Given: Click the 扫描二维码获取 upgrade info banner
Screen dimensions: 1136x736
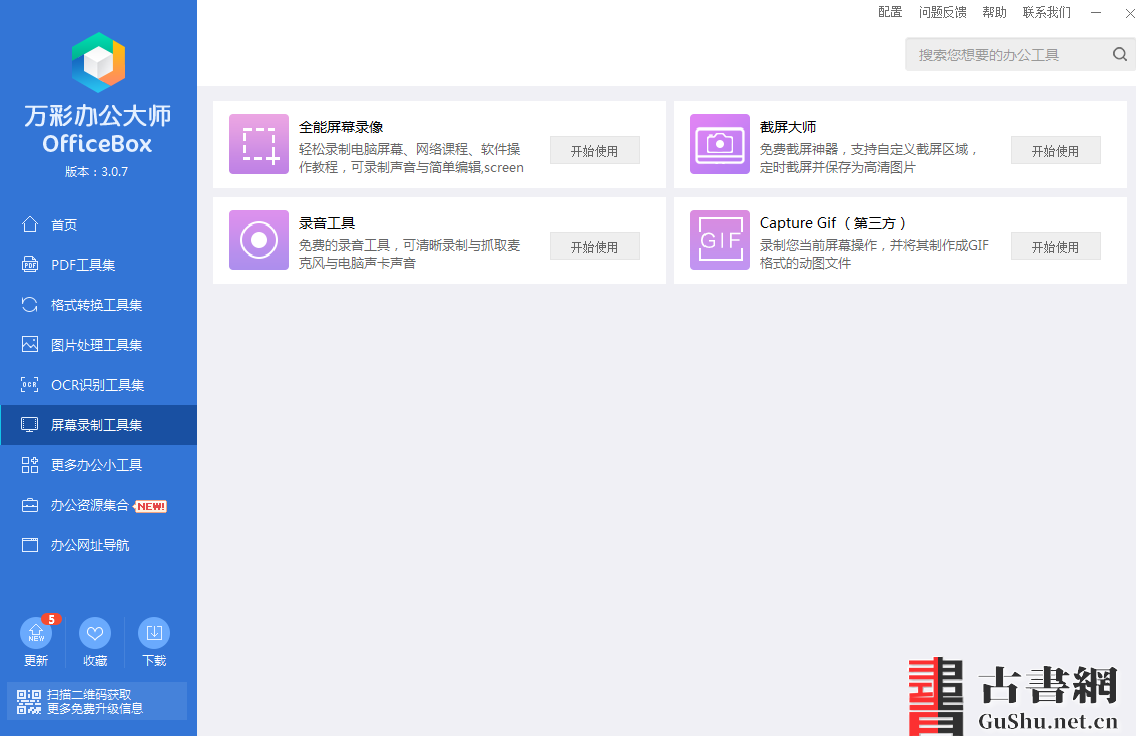Looking at the screenshot, I should [96, 701].
